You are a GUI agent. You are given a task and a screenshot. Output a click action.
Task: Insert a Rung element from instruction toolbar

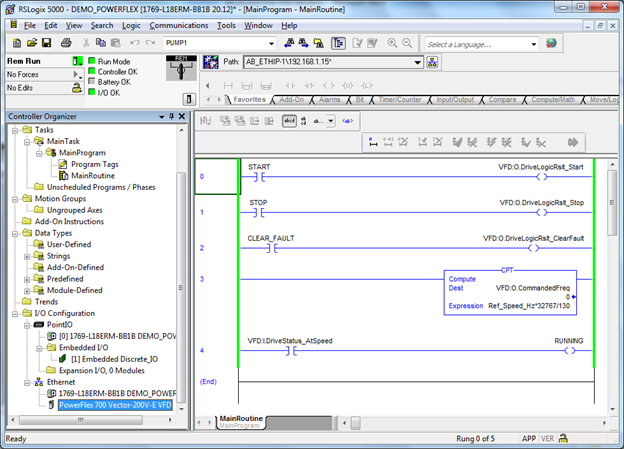(x=228, y=86)
